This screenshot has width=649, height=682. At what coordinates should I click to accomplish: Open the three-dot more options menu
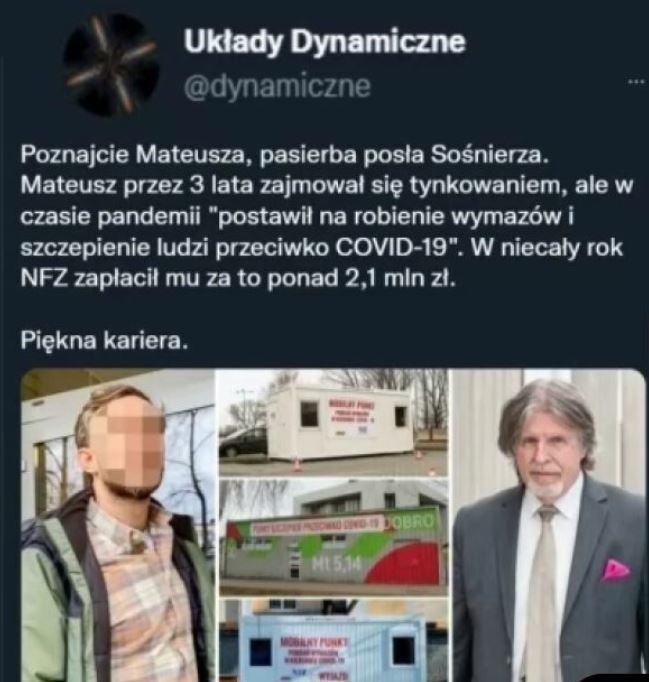pyautogui.click(x=636, y=81)
